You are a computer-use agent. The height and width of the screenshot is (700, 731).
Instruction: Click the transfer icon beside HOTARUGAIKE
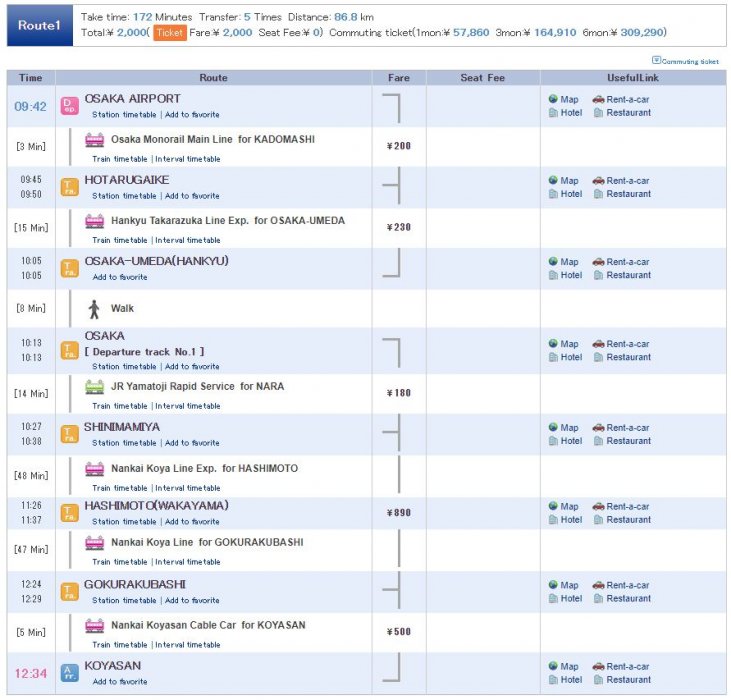(69, 187)
